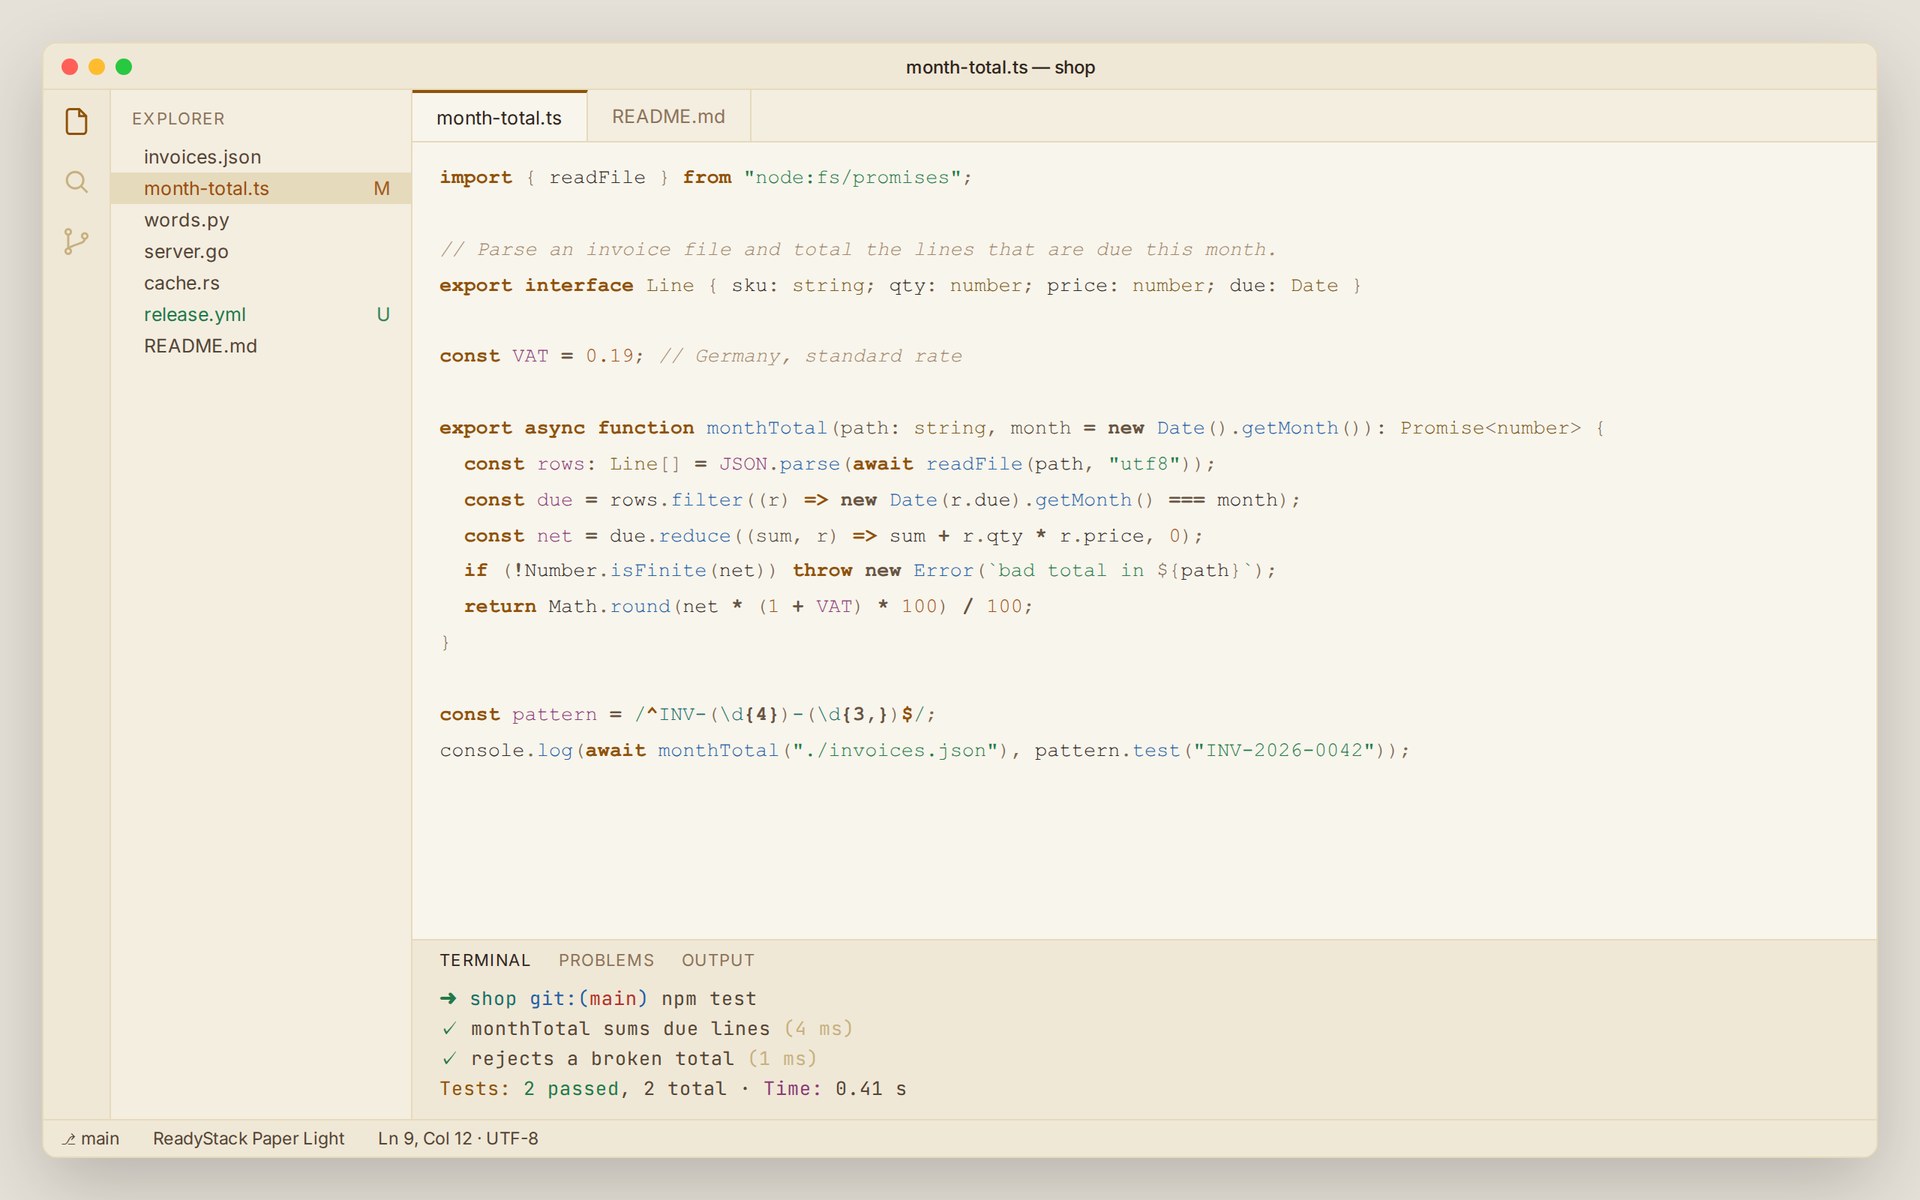Click the rows.filter line in the editor
The height and width of the screenshot is (1200, 1920).
click(x=881, y=500)
